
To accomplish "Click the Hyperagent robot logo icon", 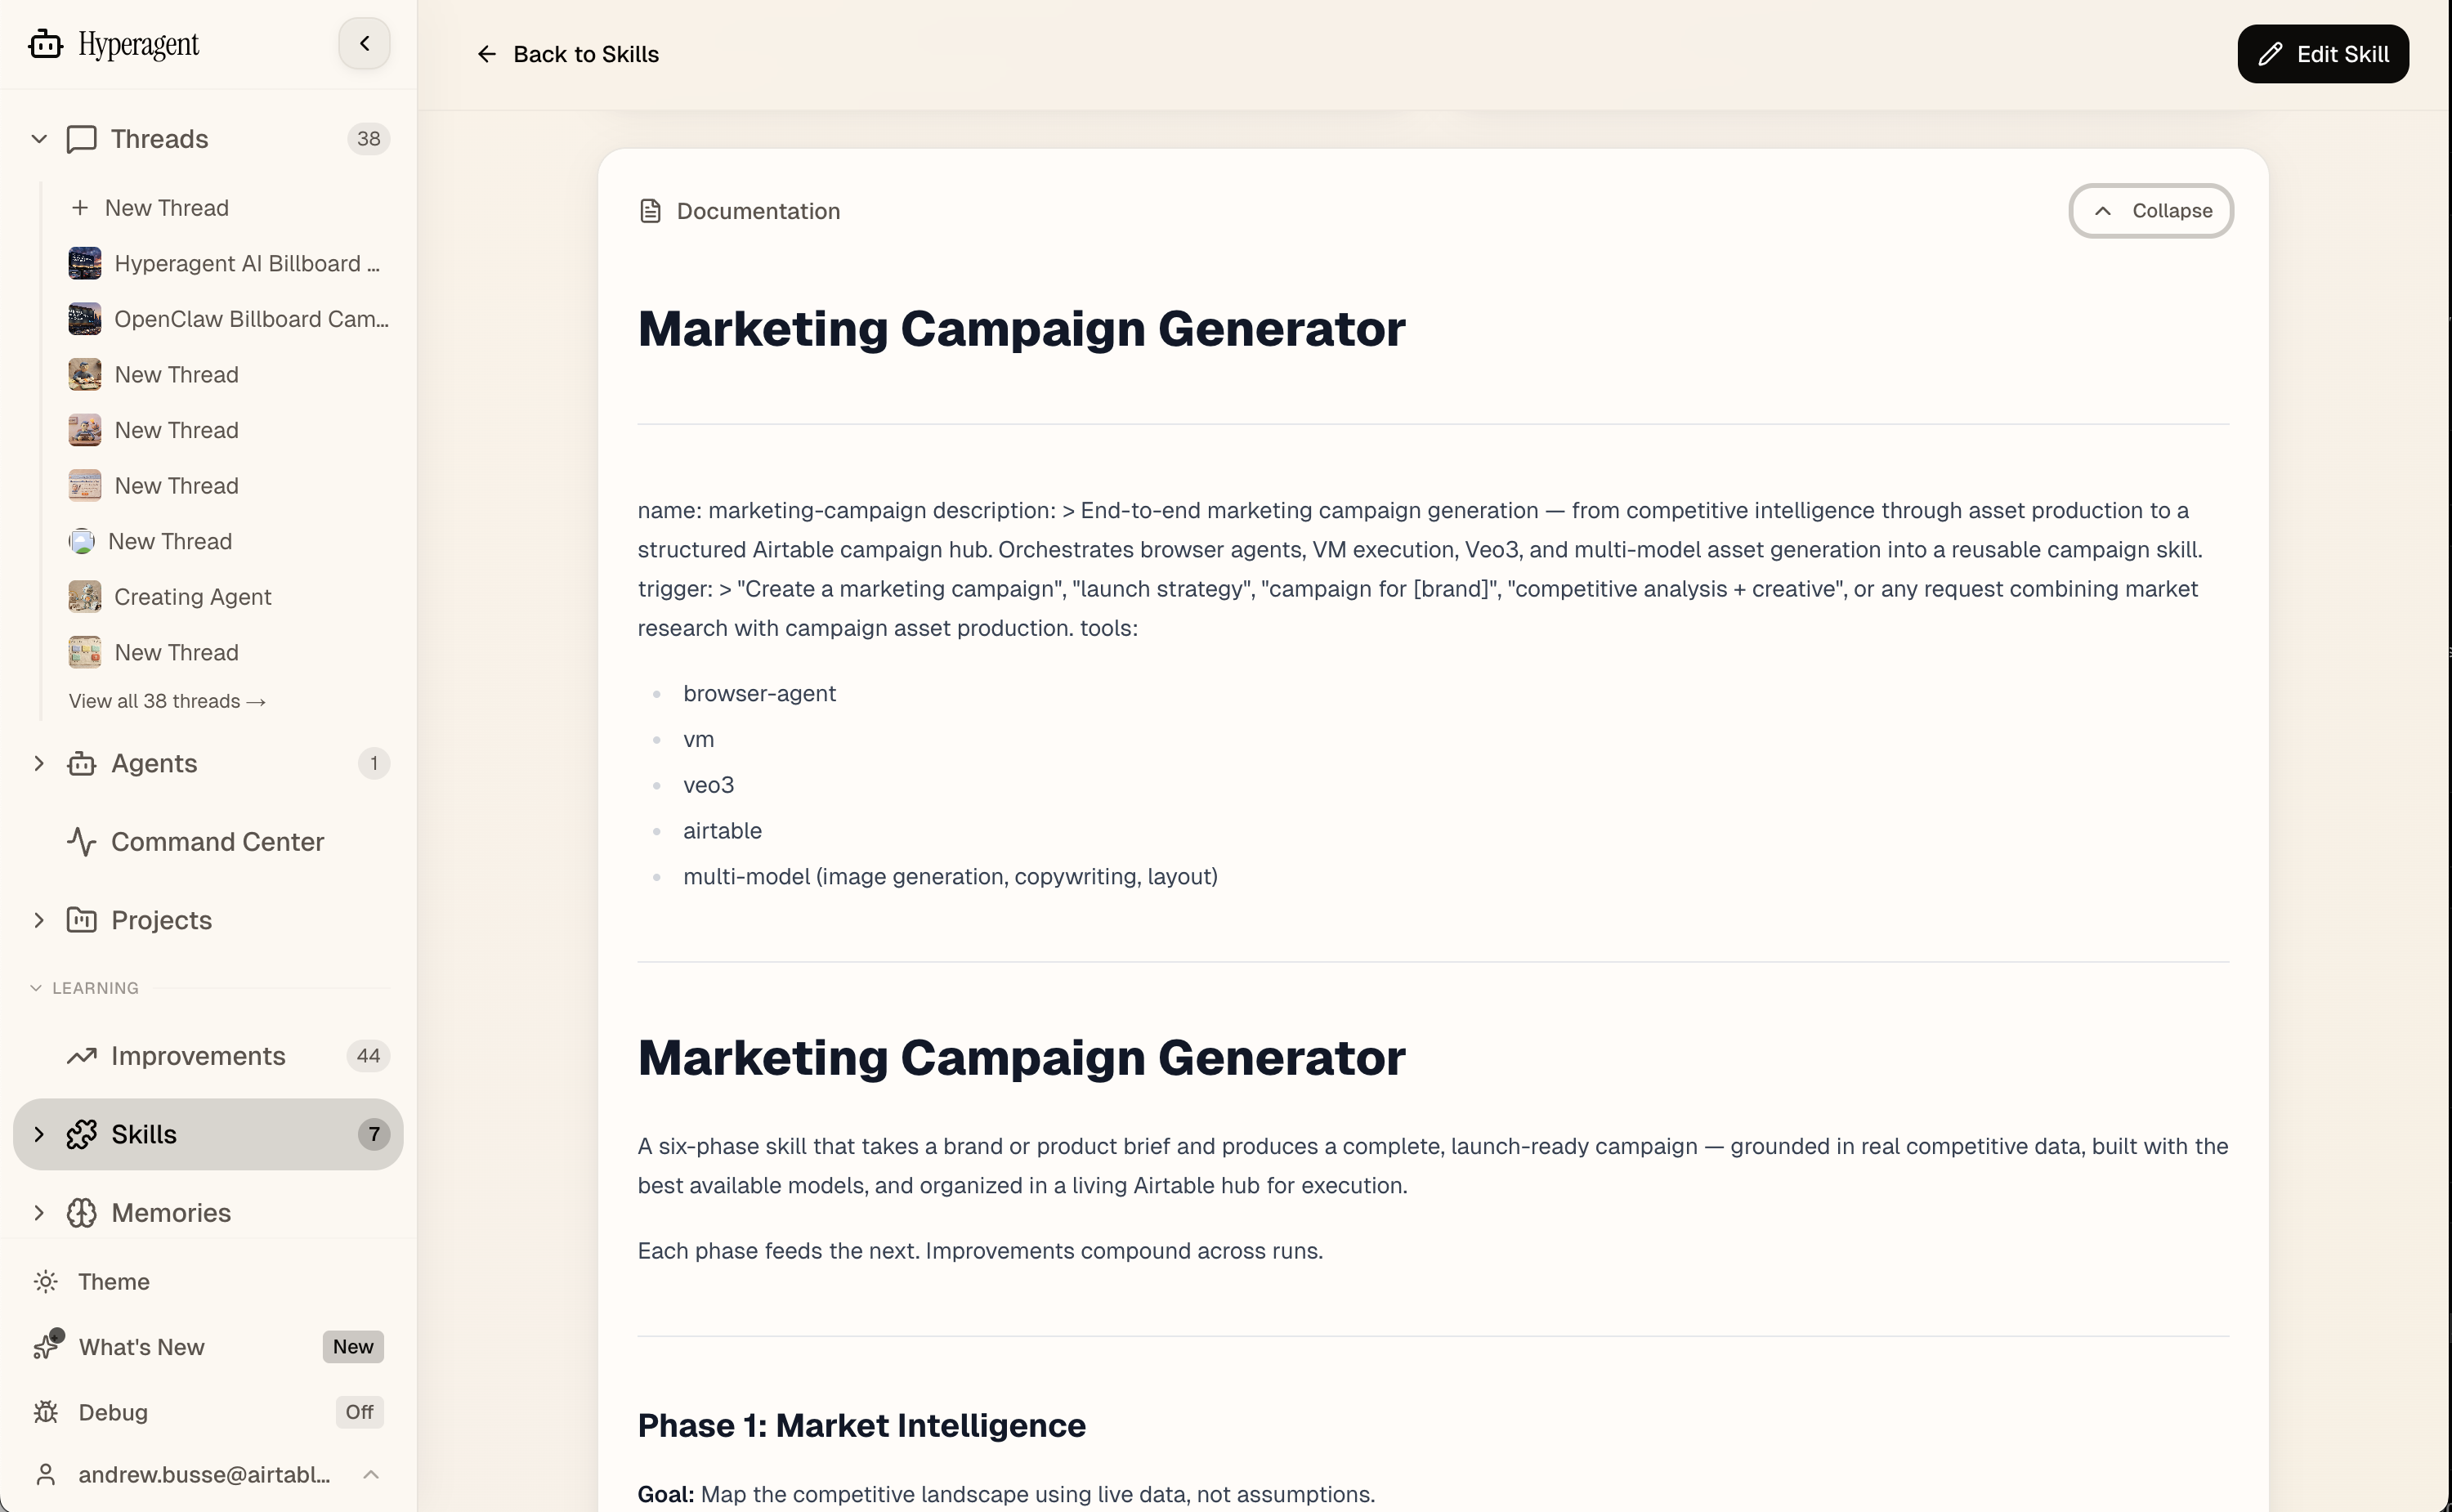I will tap(46, 45).
